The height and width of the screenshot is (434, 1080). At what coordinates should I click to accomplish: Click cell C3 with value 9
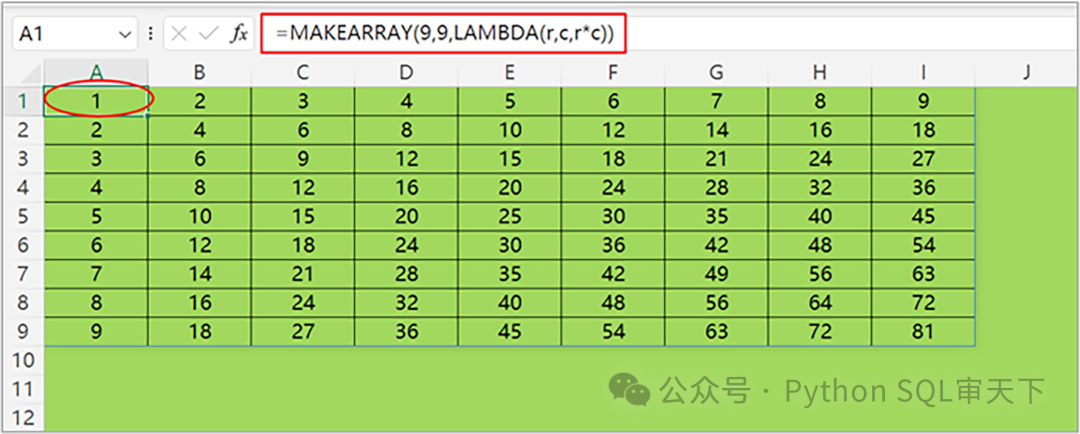pos(303,158)
